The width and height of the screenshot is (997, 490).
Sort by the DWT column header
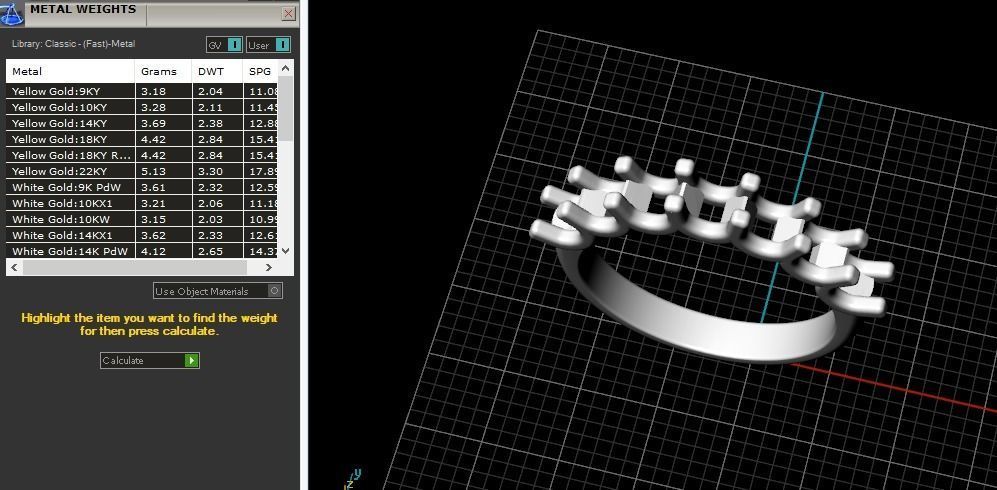(217, 71)
